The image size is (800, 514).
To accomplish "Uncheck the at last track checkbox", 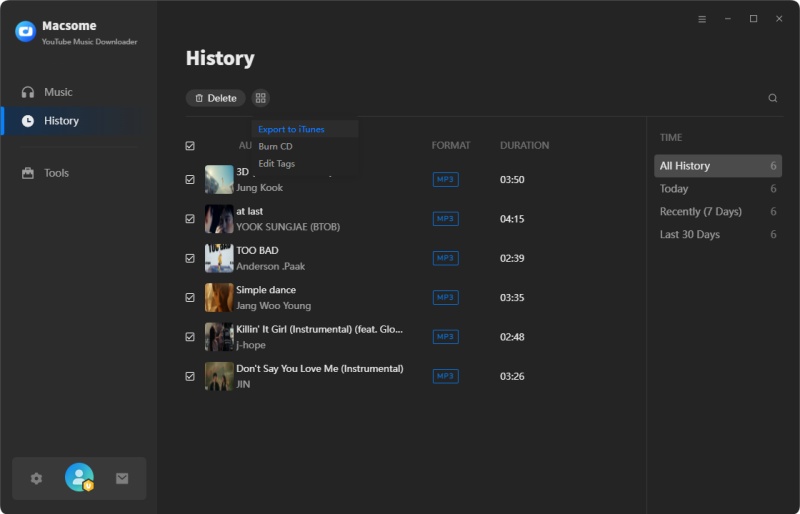I will [190, 219].
